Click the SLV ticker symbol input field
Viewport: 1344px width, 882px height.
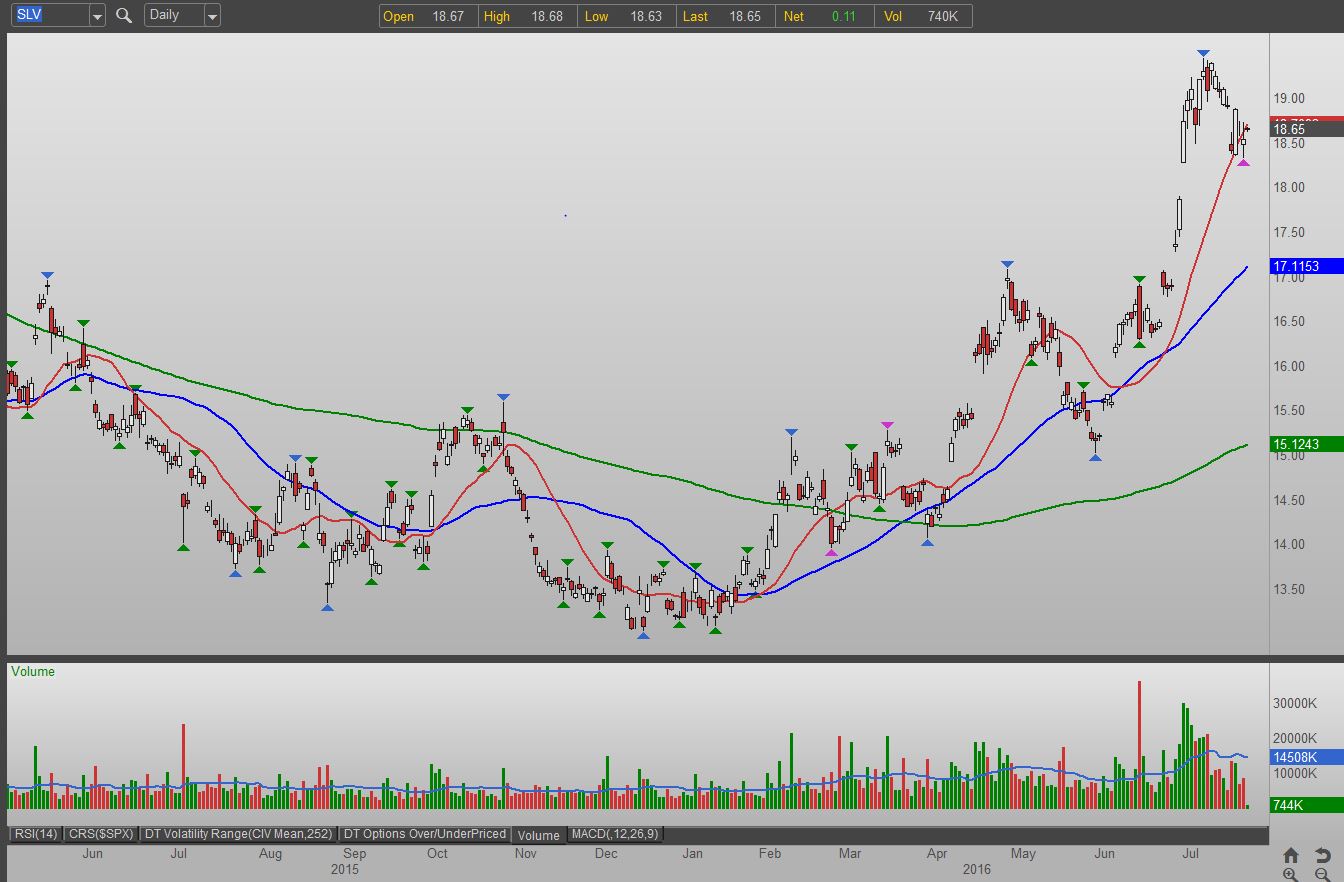click(48, 16)
